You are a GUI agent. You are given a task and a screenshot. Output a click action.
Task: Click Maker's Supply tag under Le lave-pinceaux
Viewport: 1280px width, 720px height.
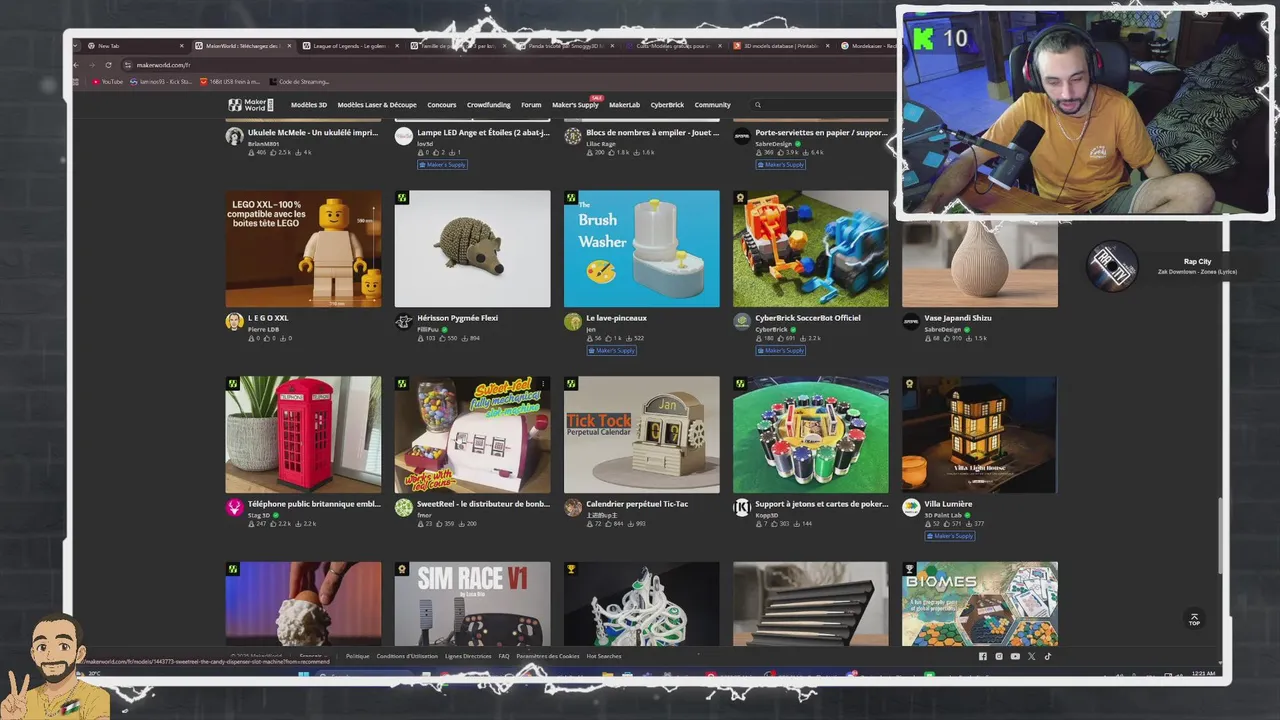pyautogui.click(x=611, y=350)
